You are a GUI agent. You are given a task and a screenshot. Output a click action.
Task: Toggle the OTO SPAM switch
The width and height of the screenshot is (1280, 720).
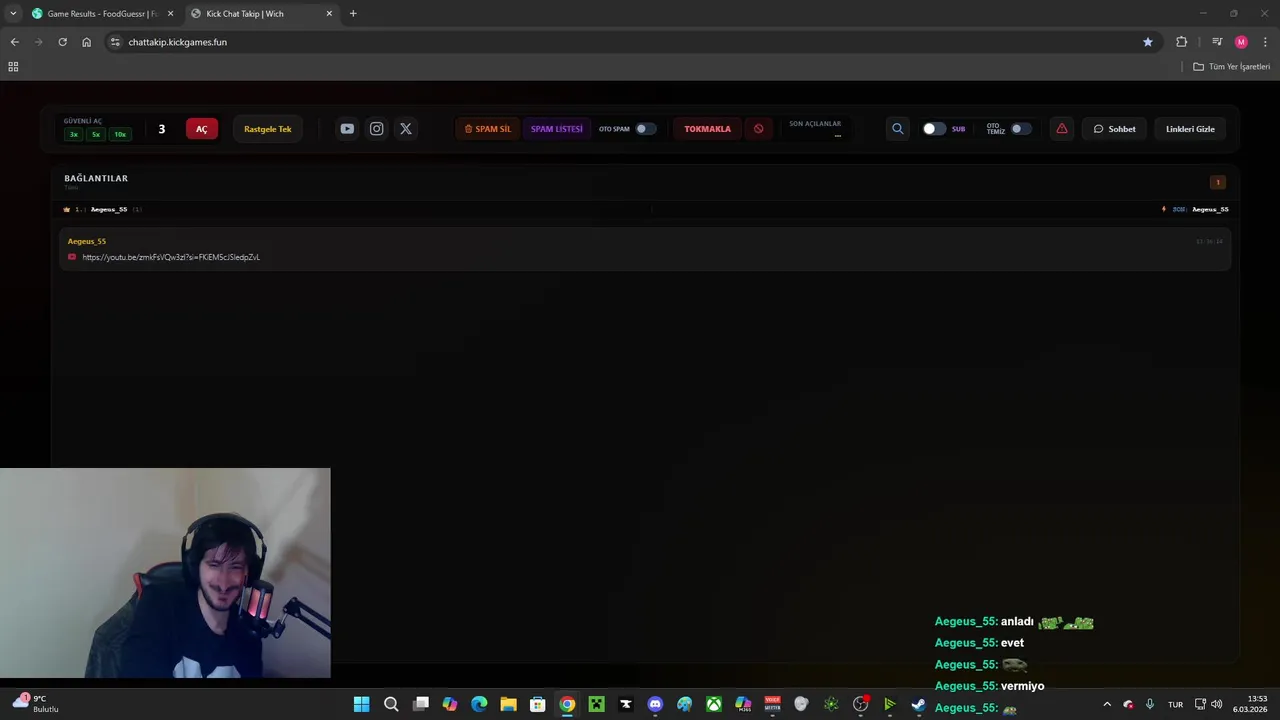pyautogui.click(x=646, y=129)
